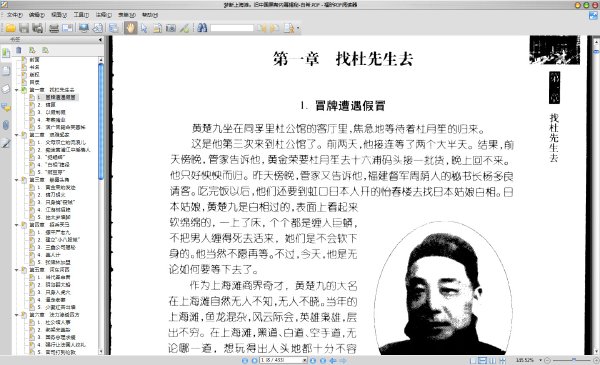
Task: Activate the Hand tool
Action: 130,28
